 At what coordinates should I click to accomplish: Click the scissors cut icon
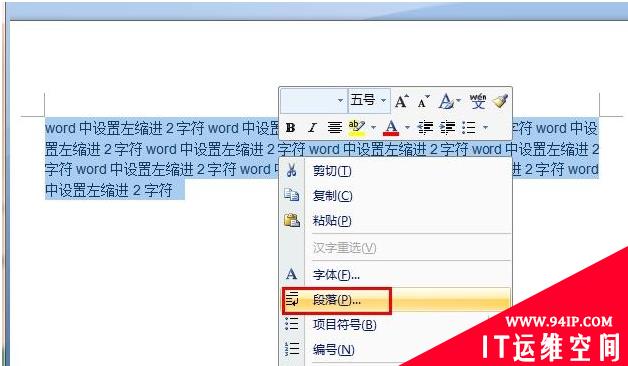292,171
